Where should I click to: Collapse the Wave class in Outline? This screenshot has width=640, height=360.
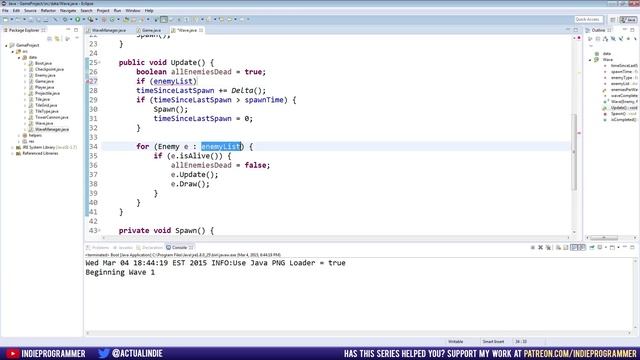(590, 60)
